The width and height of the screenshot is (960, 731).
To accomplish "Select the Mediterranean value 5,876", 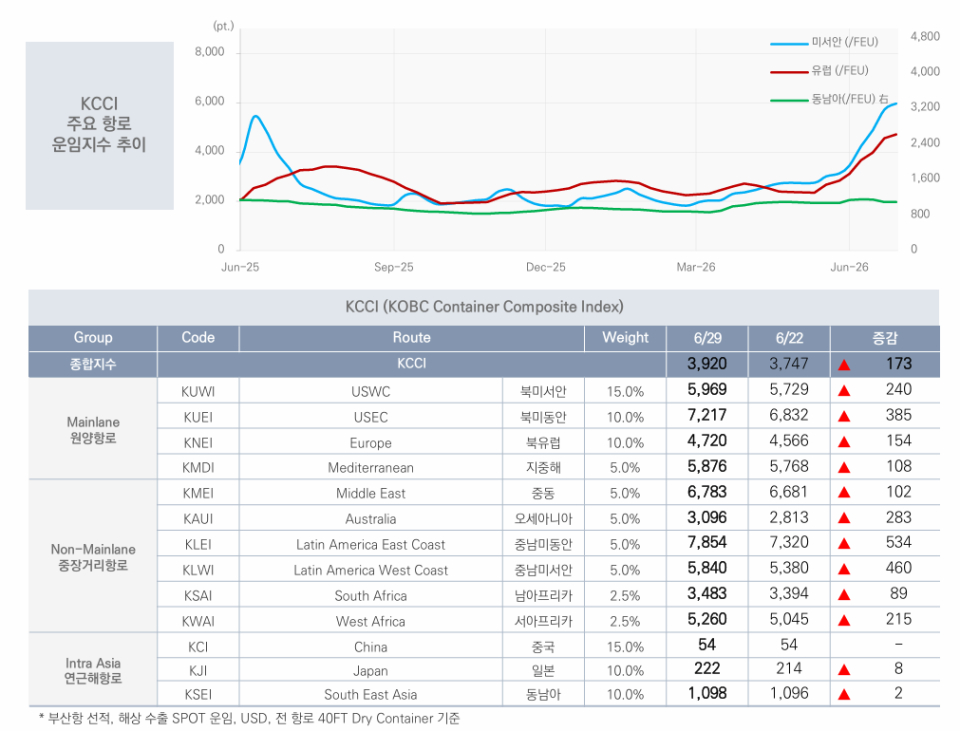I will tap(707, 467).
